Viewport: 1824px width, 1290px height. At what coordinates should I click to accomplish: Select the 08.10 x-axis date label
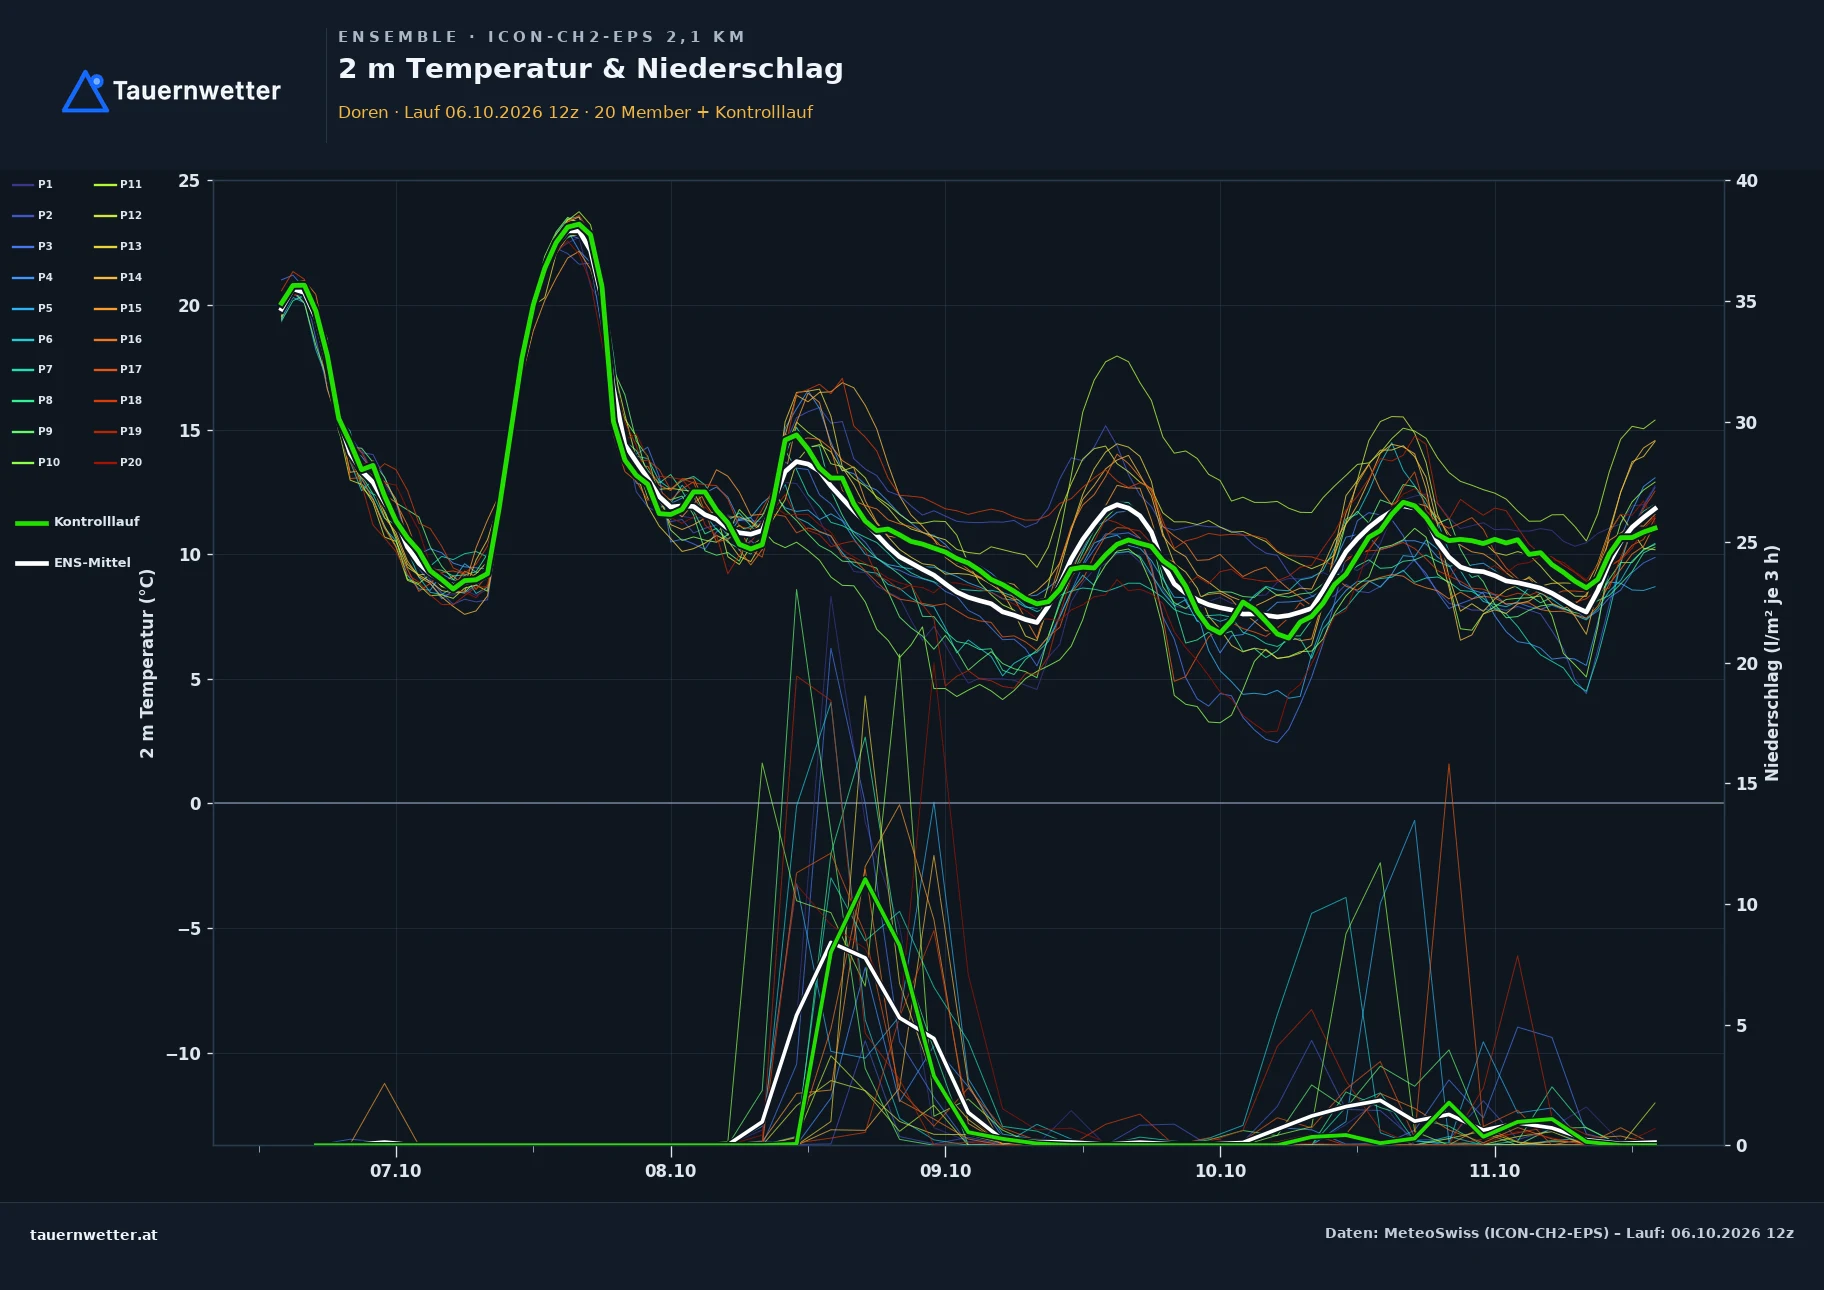tap(671, 1171)
